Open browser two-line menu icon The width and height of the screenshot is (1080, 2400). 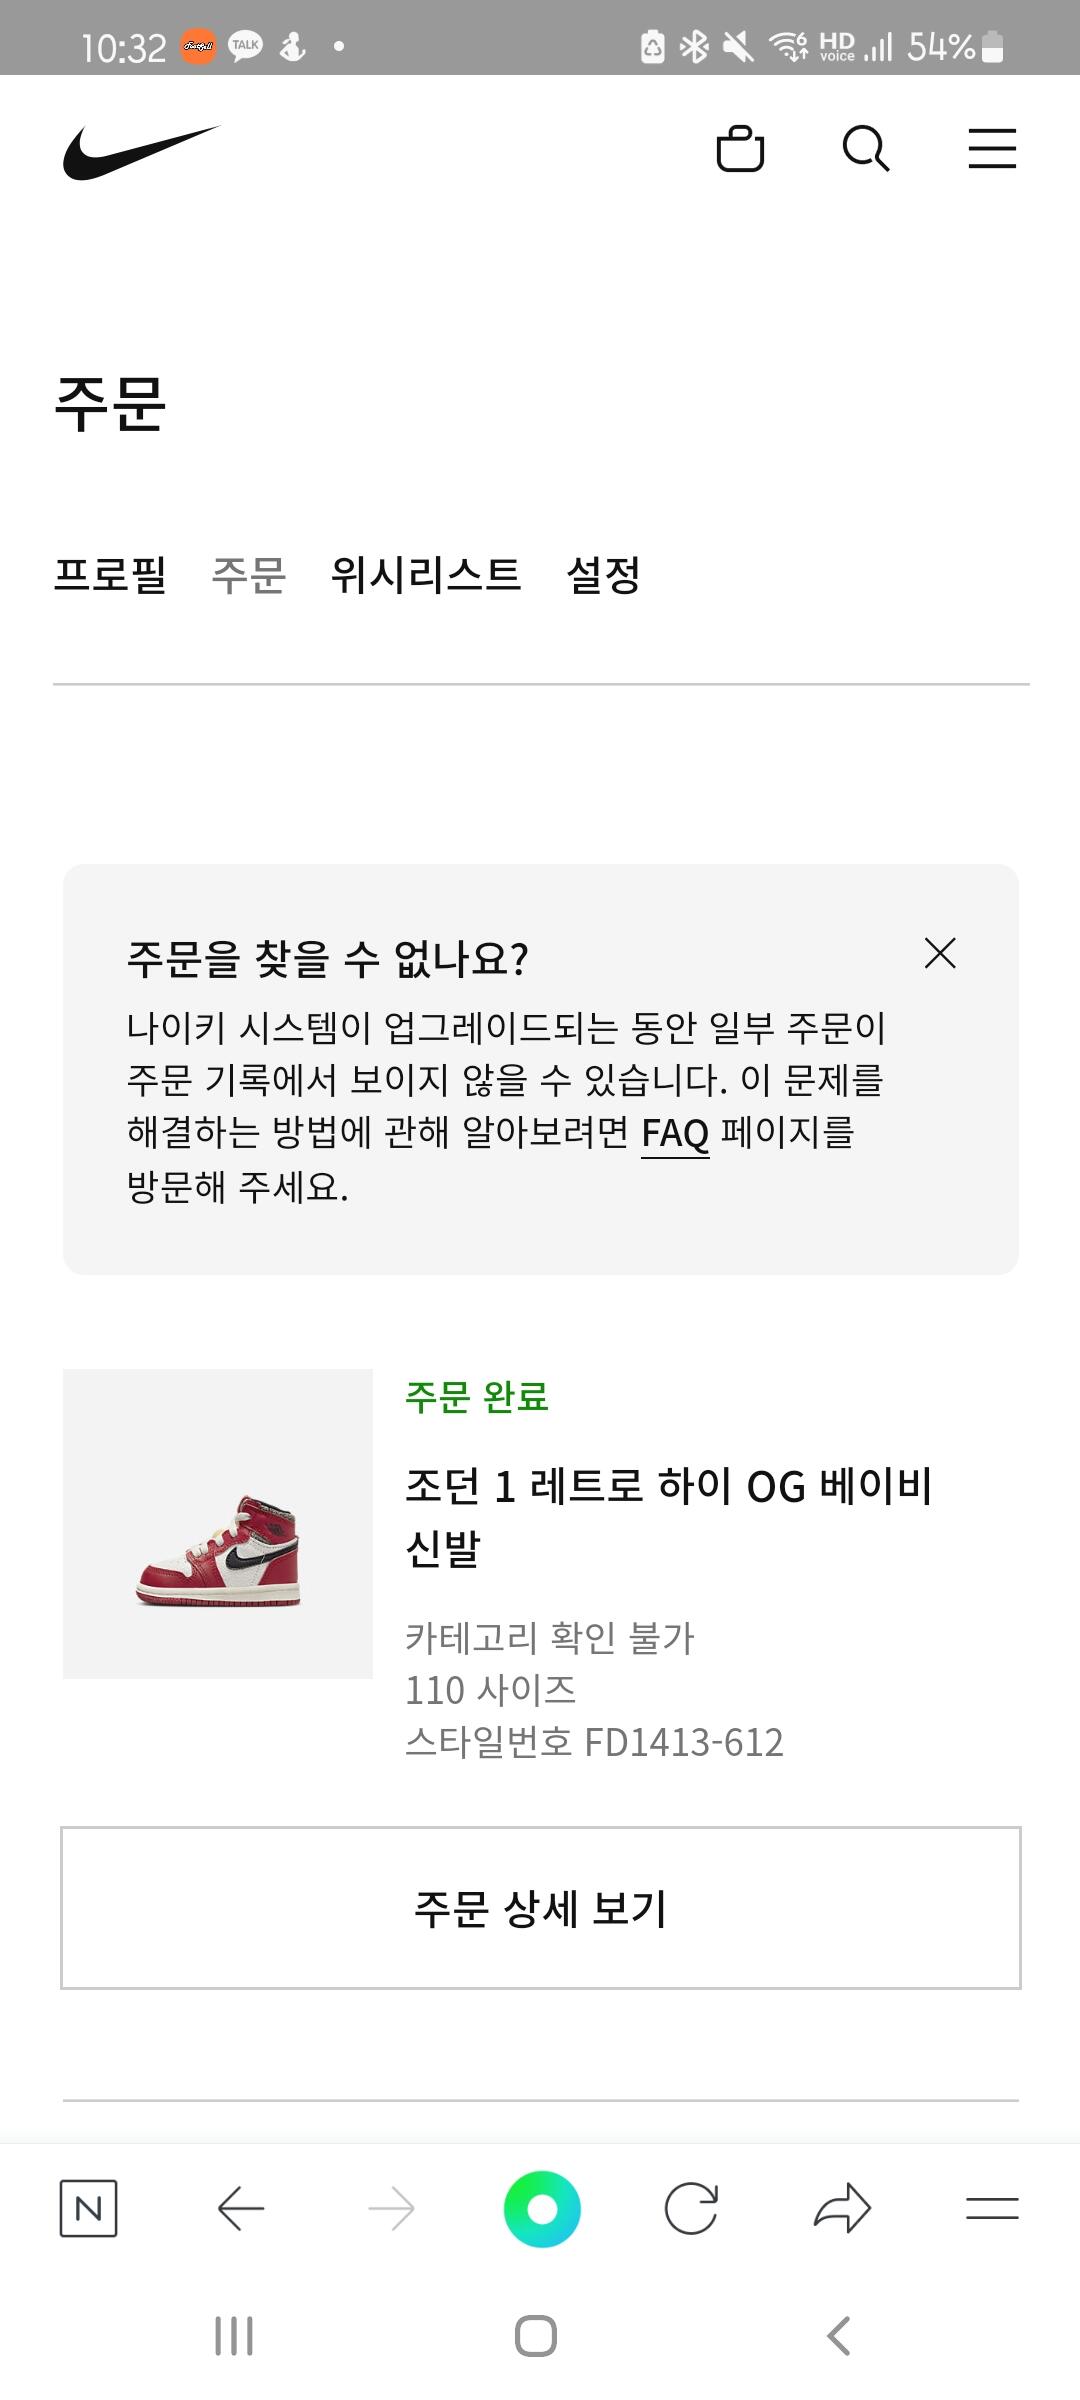[992, 2208]
